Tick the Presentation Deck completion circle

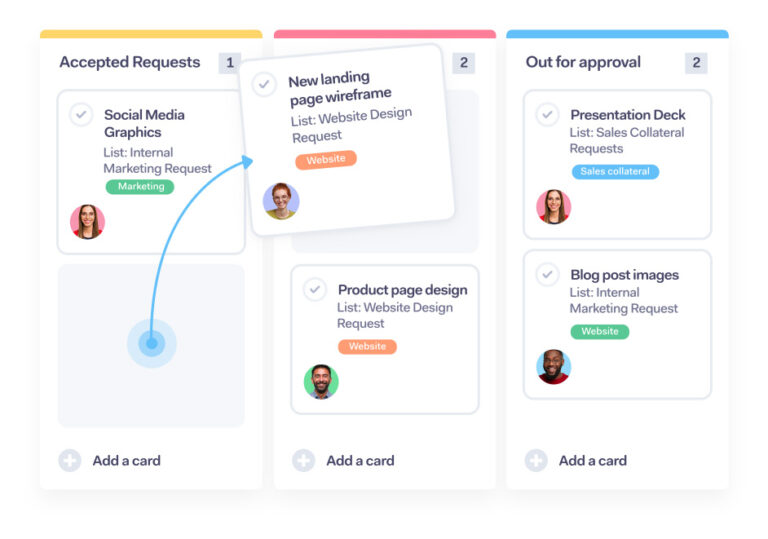pos(547,115)
